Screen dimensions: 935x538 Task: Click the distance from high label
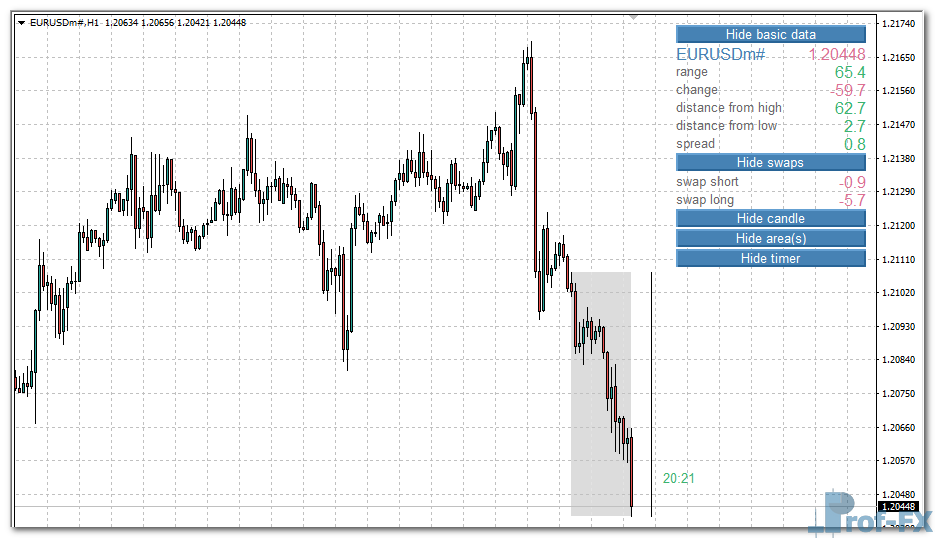tap(729, 108)
